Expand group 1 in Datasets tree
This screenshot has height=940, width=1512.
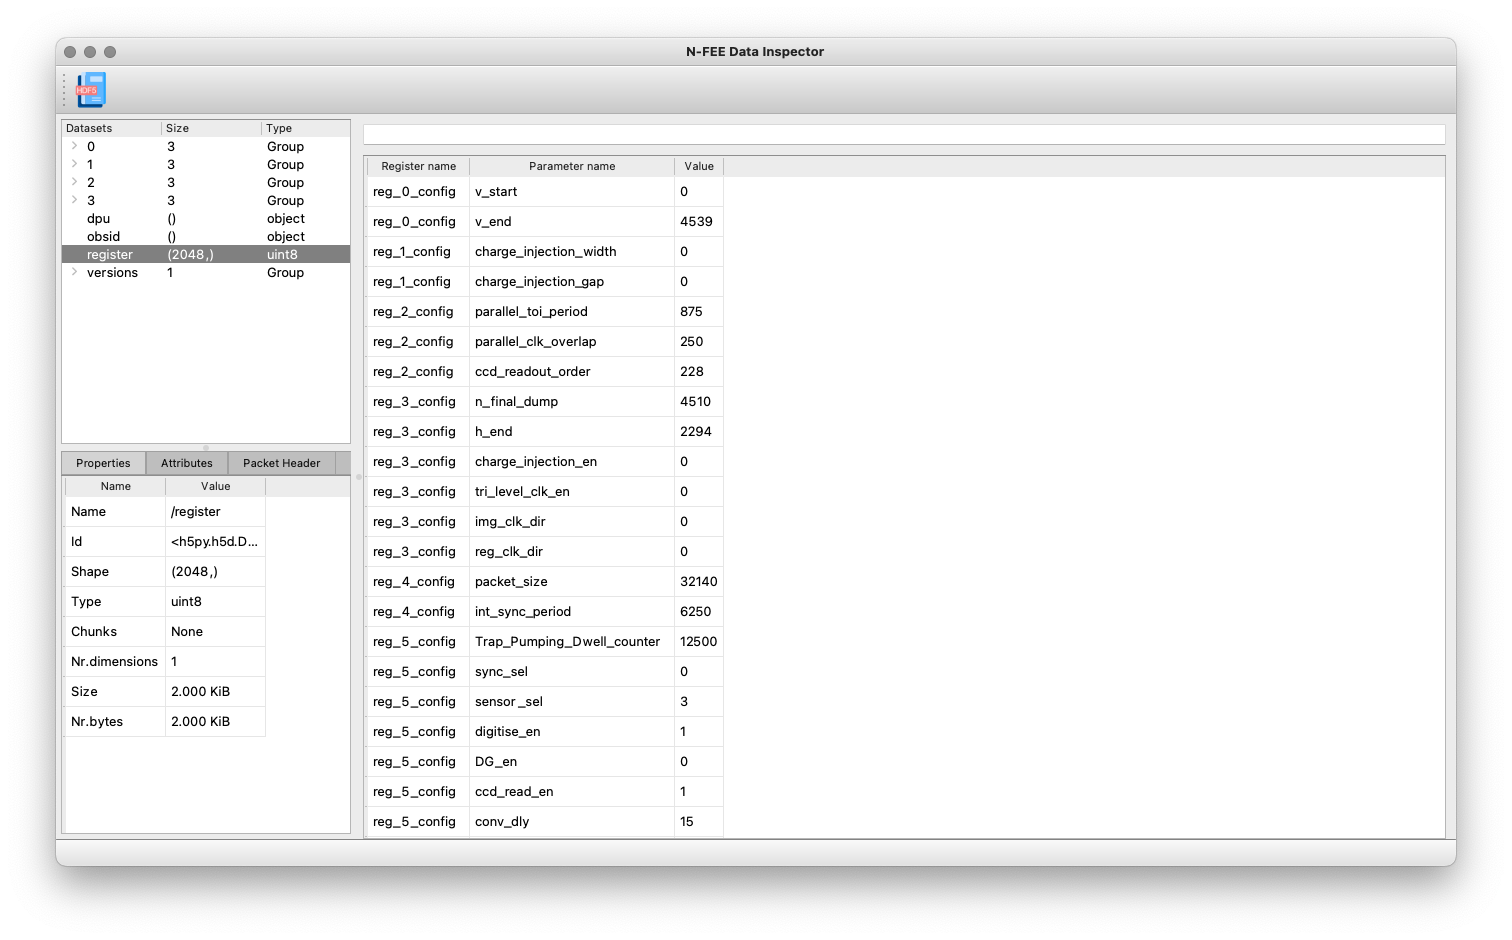(x=74, y=164)
